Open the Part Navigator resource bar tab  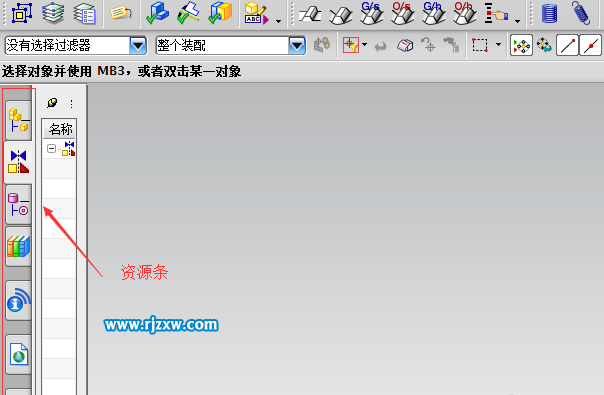click(x=18, y=204)
